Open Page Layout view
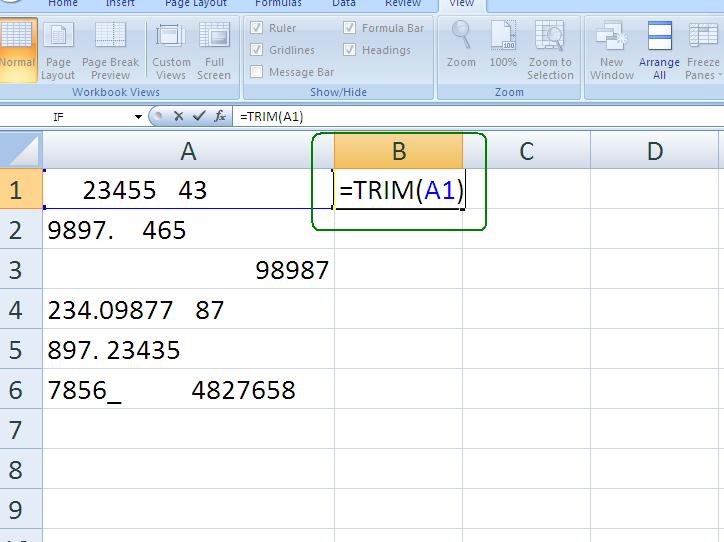 (58, 51)
